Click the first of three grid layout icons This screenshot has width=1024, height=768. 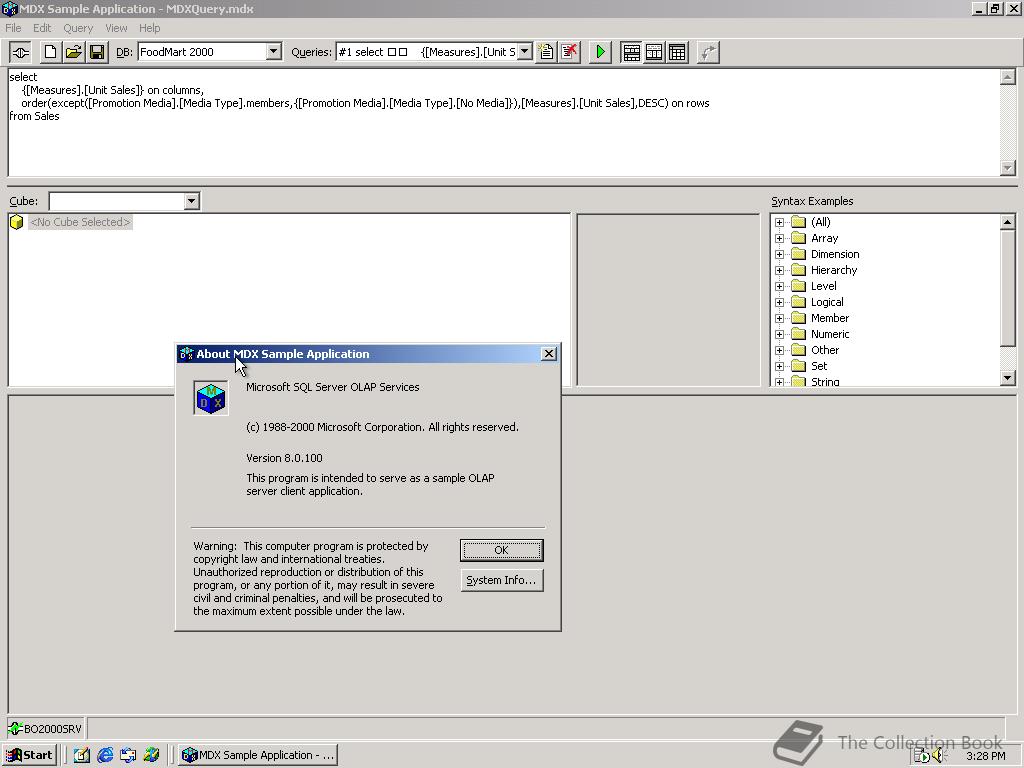(631, 52)
